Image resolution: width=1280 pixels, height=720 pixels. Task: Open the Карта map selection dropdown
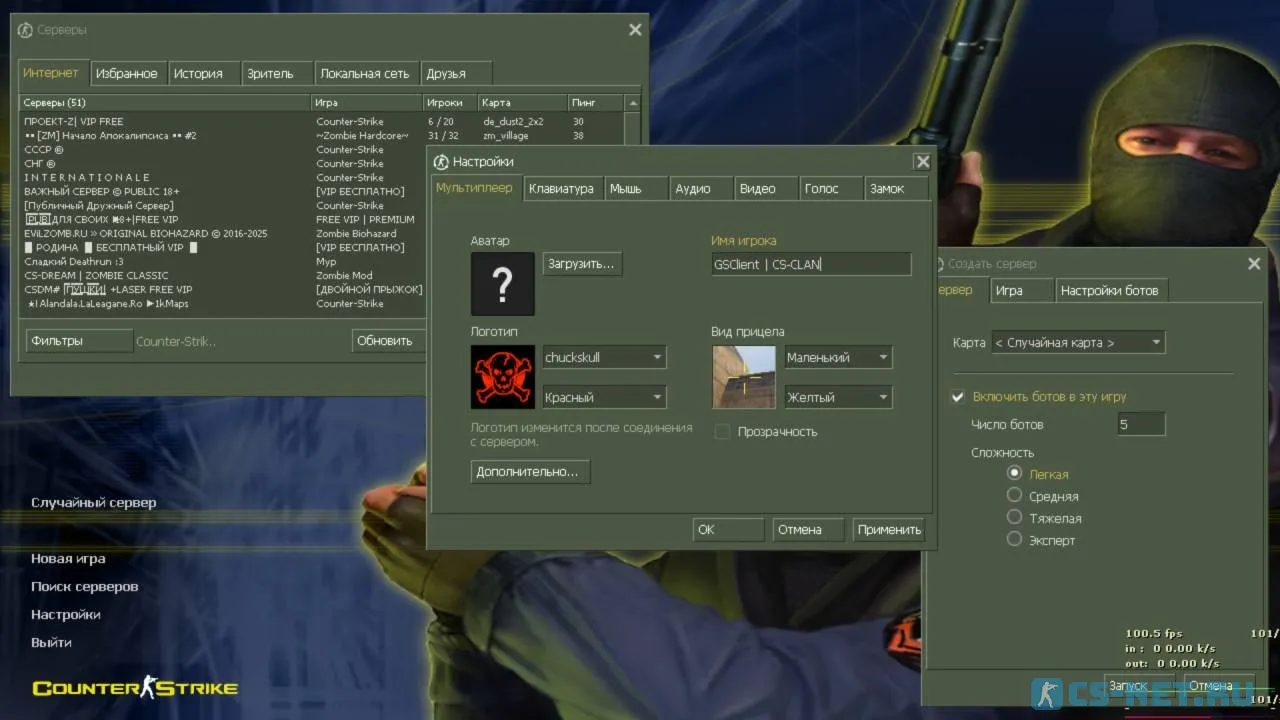[1078, 342]
